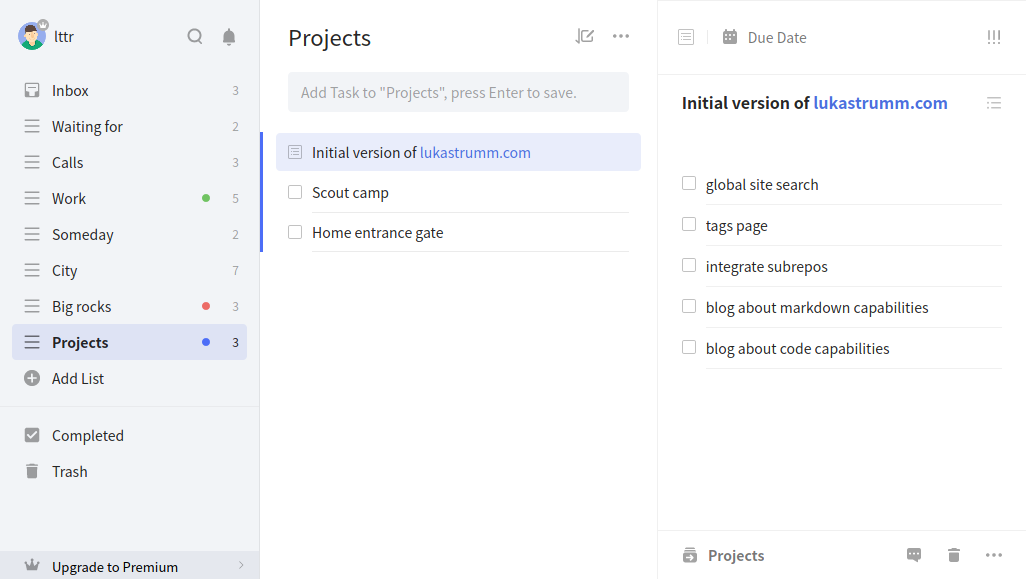Open priority exclamation marks icon
1026x579 pixels.
click(993, 37)
